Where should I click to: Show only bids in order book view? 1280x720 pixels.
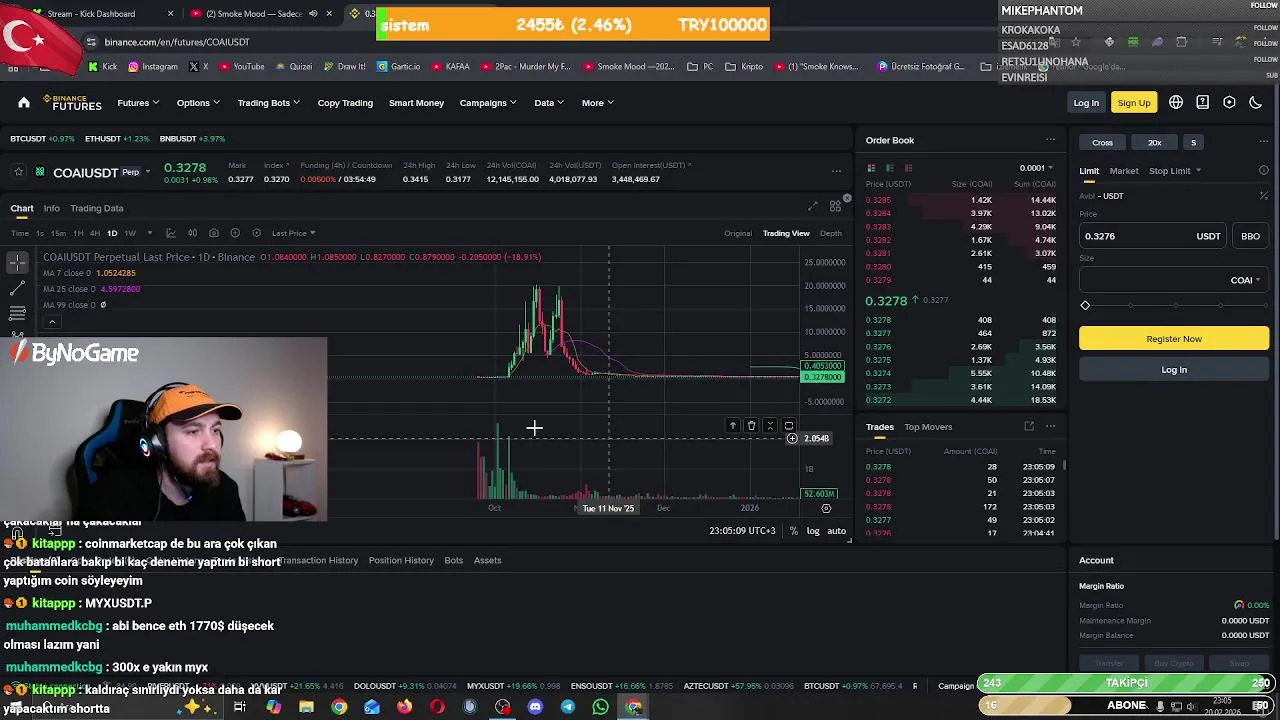coord(889,167)
